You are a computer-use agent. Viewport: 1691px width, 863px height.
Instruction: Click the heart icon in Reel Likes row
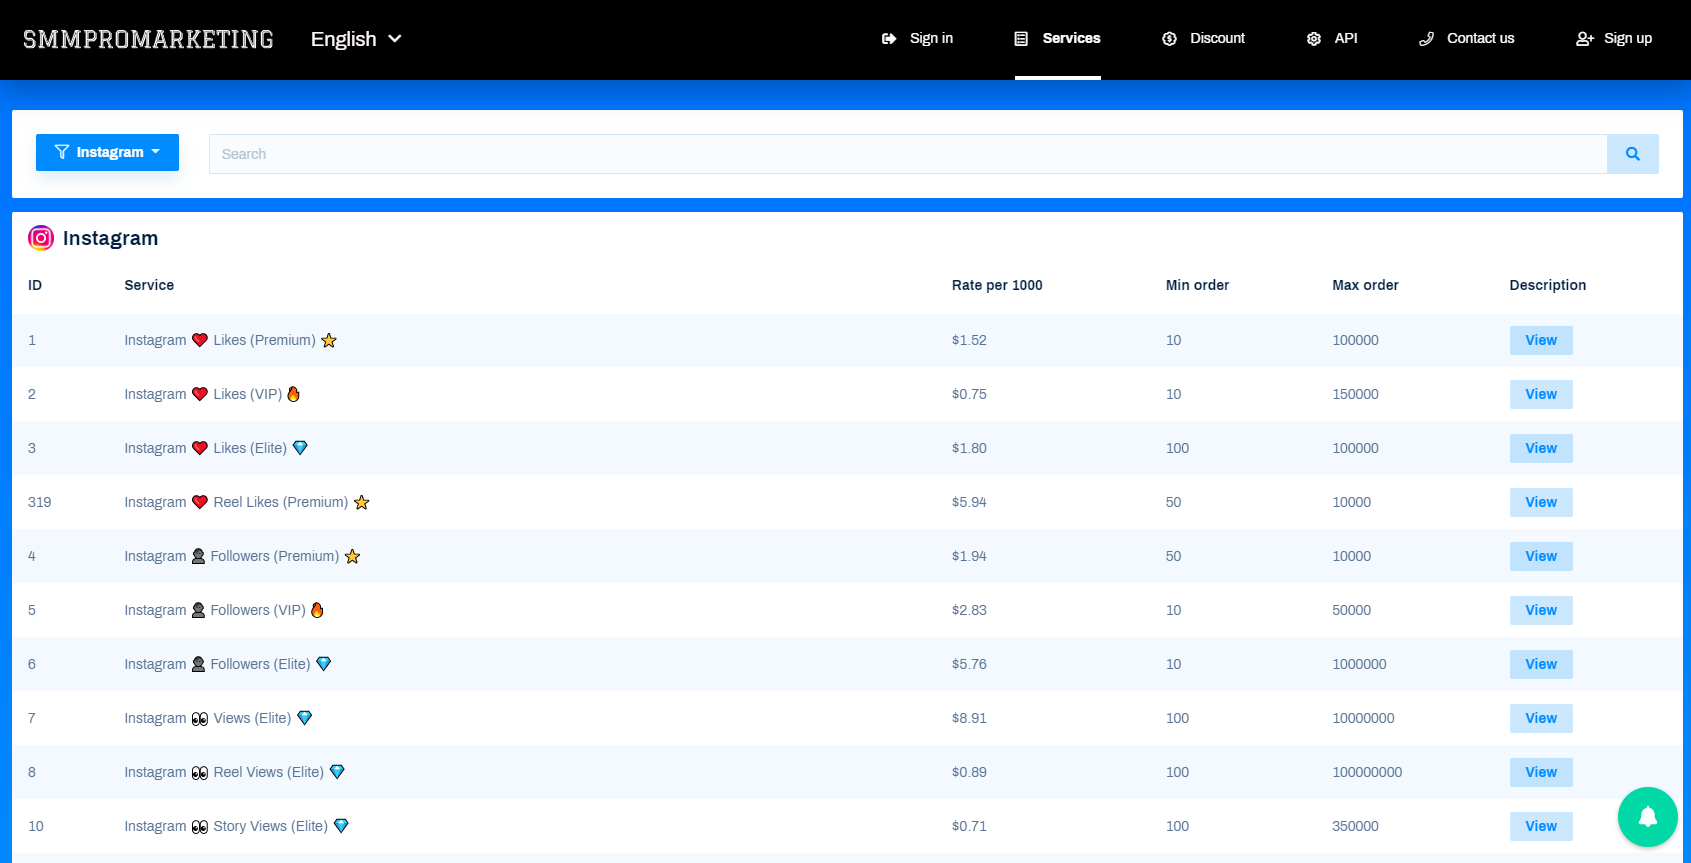pos(200,502)
